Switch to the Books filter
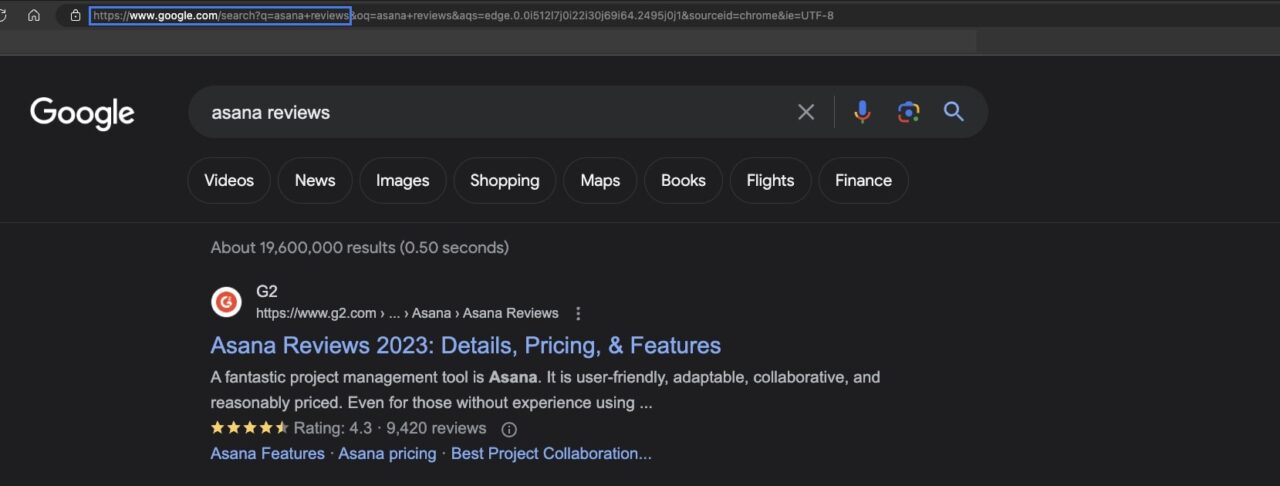 [683, 181]
